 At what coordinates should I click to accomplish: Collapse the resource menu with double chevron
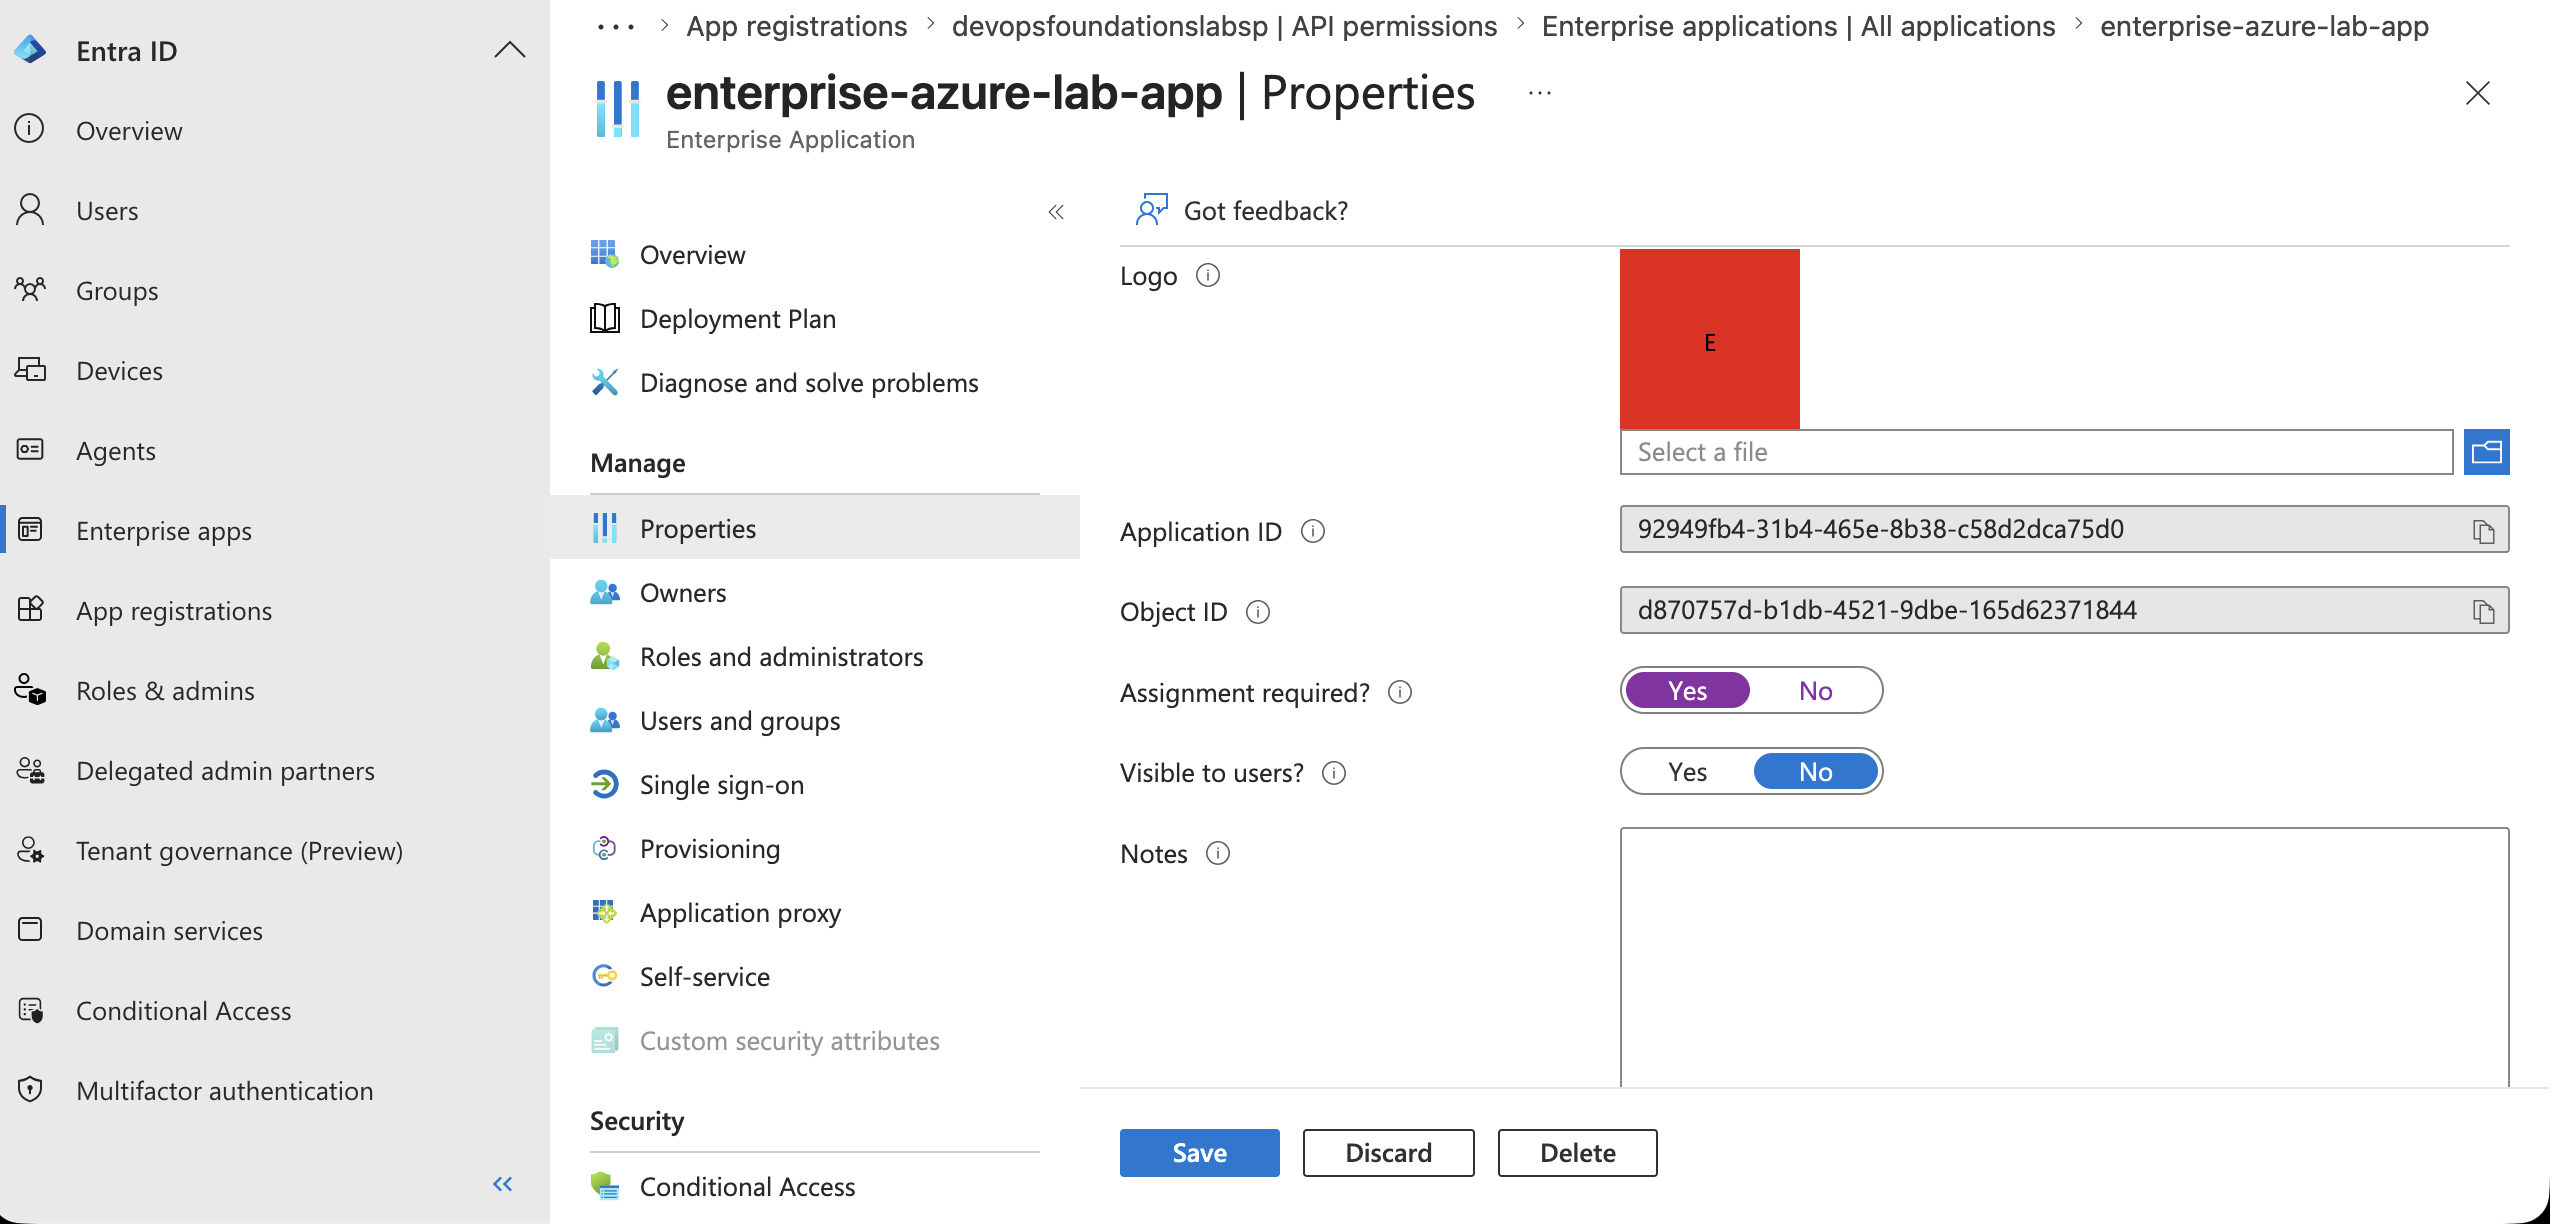[1056, 212]
